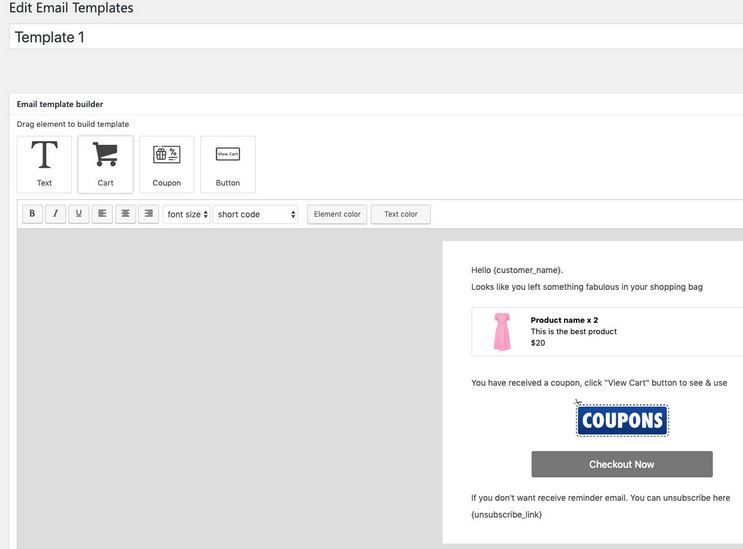The width and height of the screenshot is (743, 549).
Task: Select the Text element block
Action: click(44, 164)
